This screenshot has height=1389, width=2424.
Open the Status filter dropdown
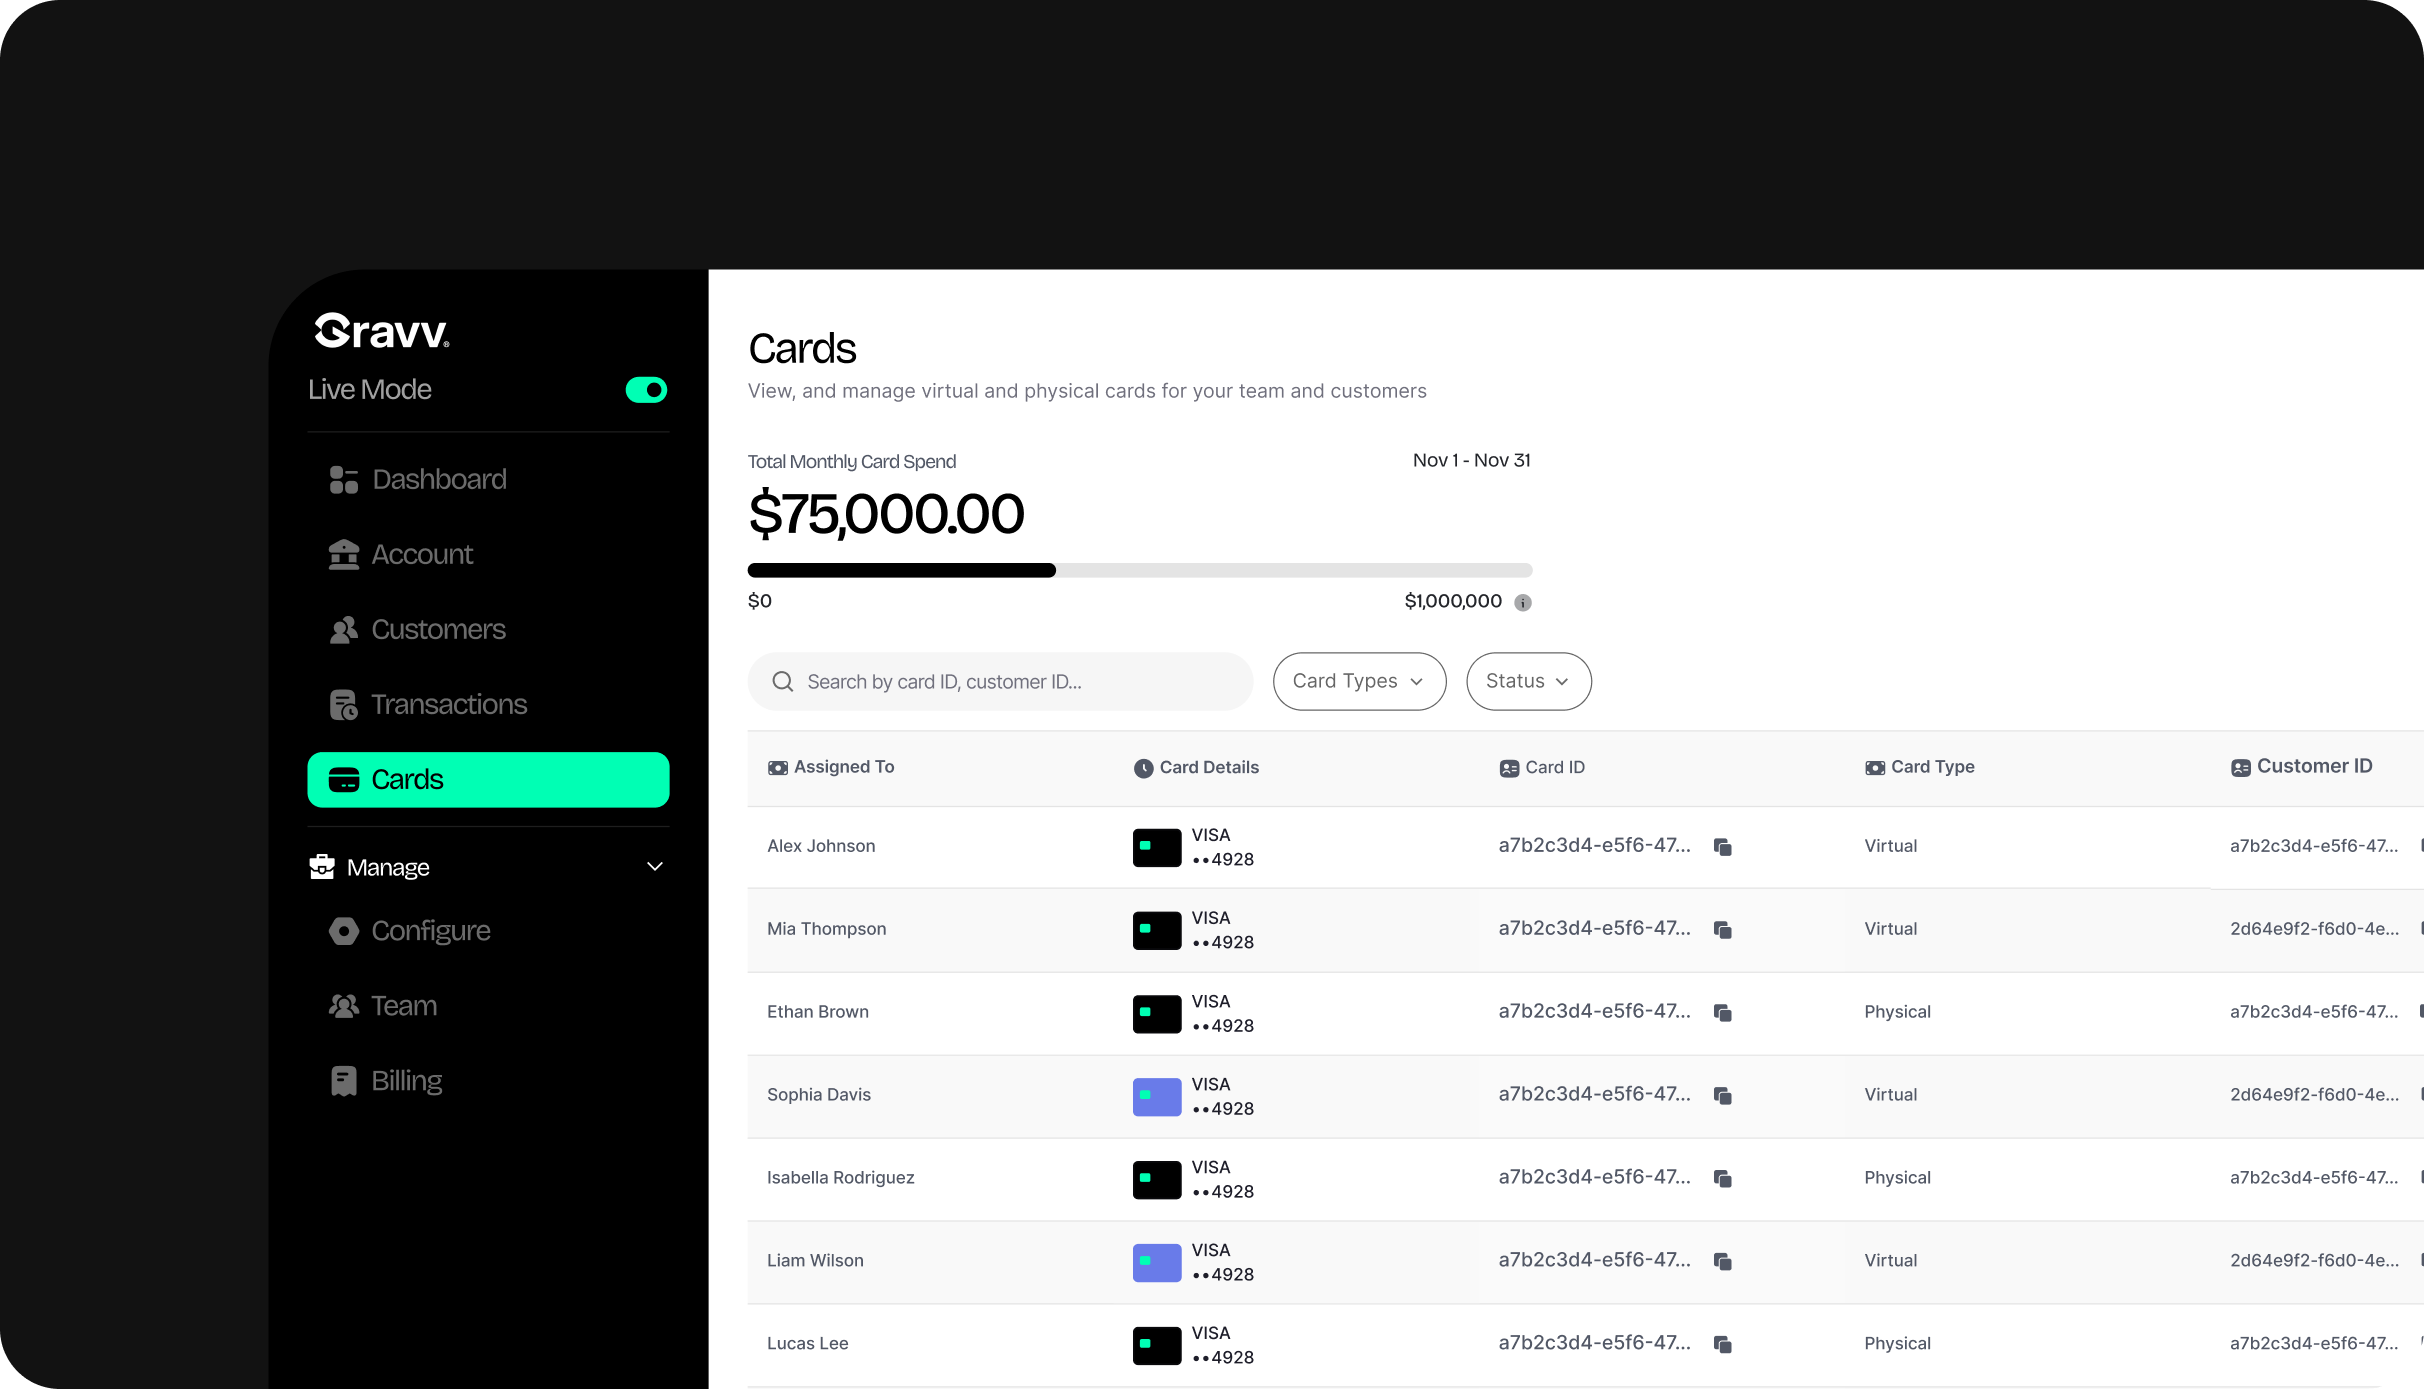click(1527, 682)
